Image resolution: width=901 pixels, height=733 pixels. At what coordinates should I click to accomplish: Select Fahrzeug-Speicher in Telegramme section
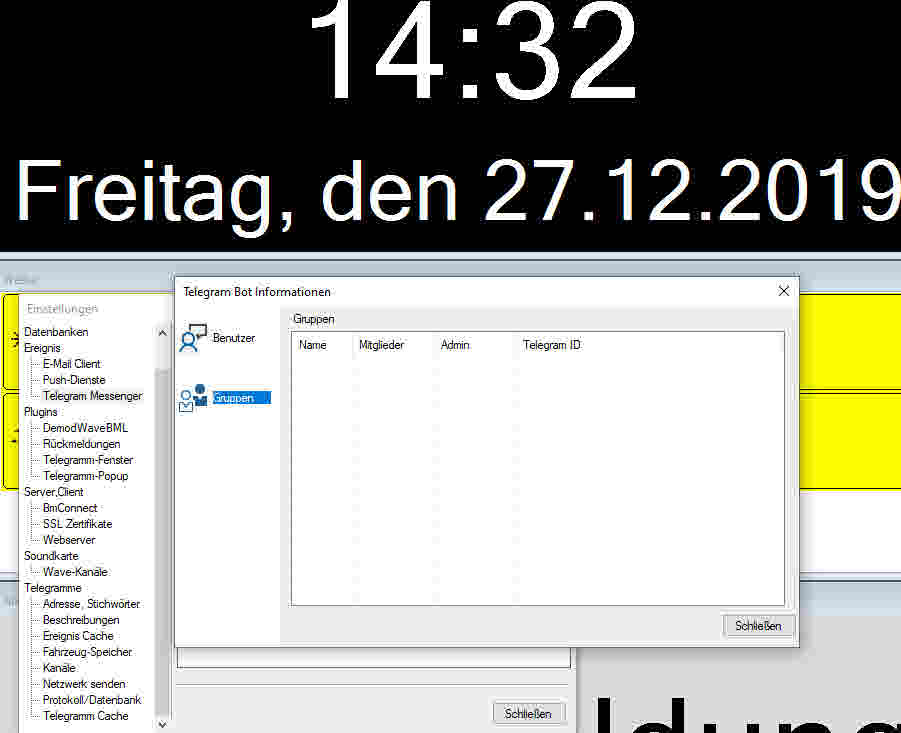(x=87, y=652)
